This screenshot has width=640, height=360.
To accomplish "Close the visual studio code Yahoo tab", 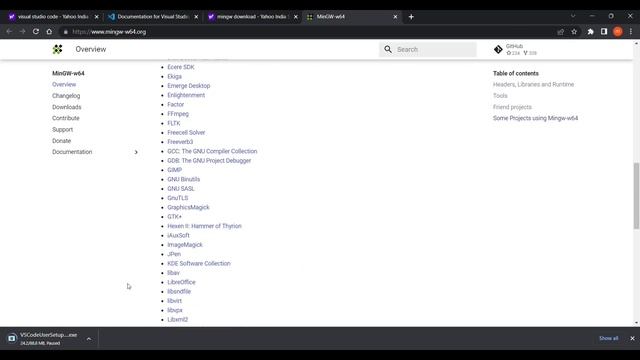I will (x=97, y=17).
